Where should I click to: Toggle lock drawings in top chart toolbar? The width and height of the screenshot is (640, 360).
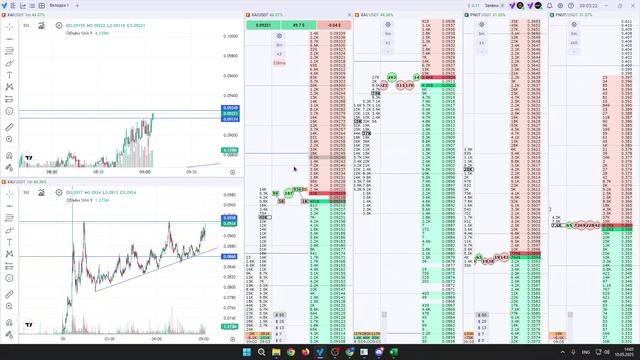point(9,167)
